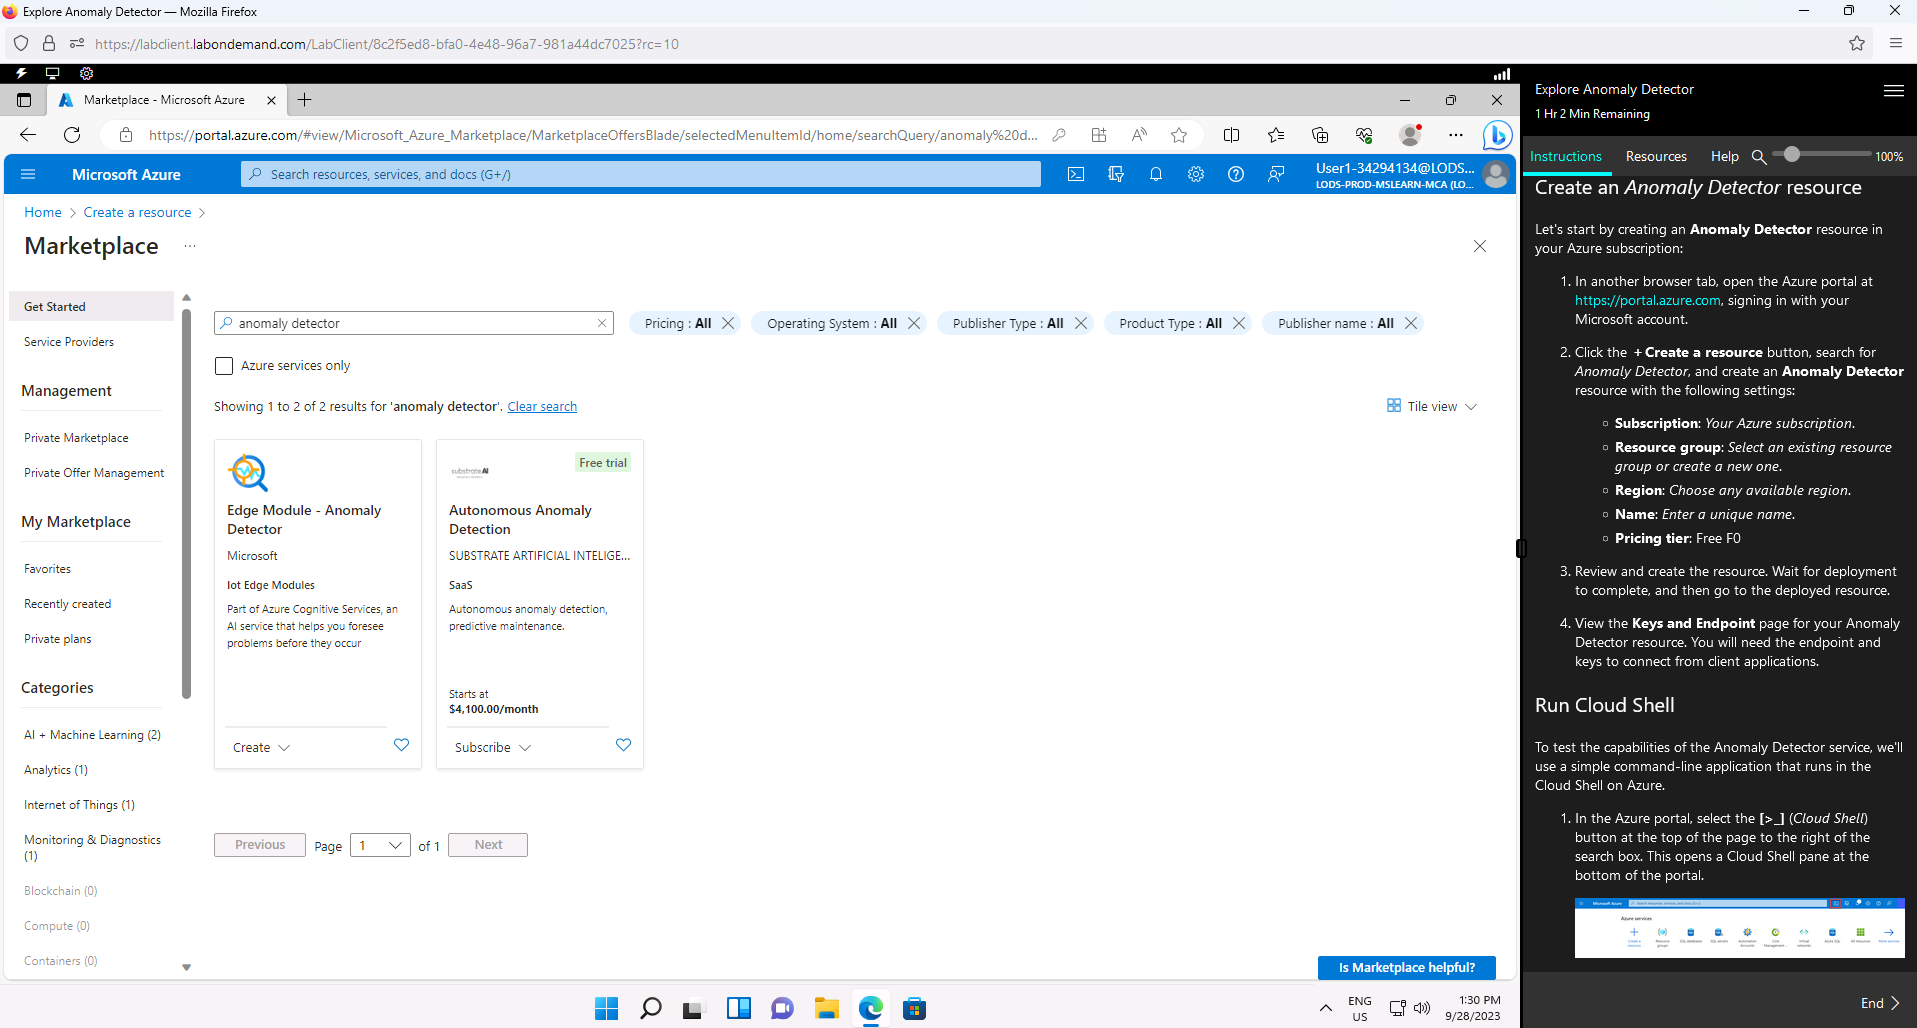Switch to the Resources tab in lab panel
Viewport: 1917px width, 1028px height.
(1655, 156)
